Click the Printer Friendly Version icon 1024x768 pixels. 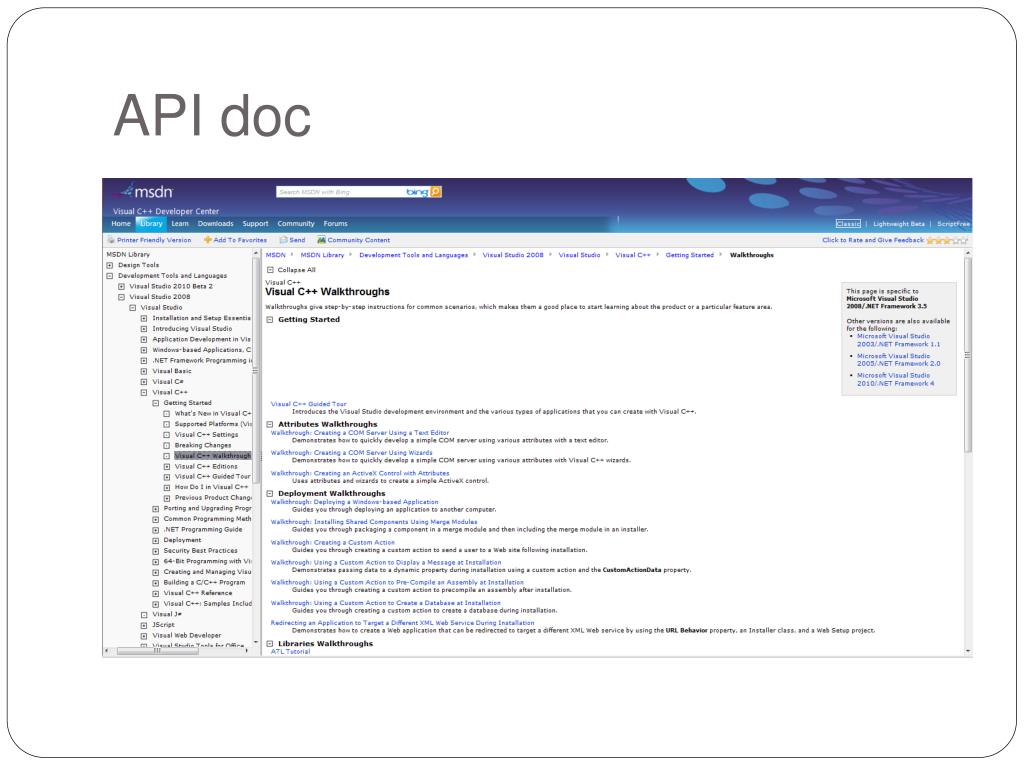point(111,240)
